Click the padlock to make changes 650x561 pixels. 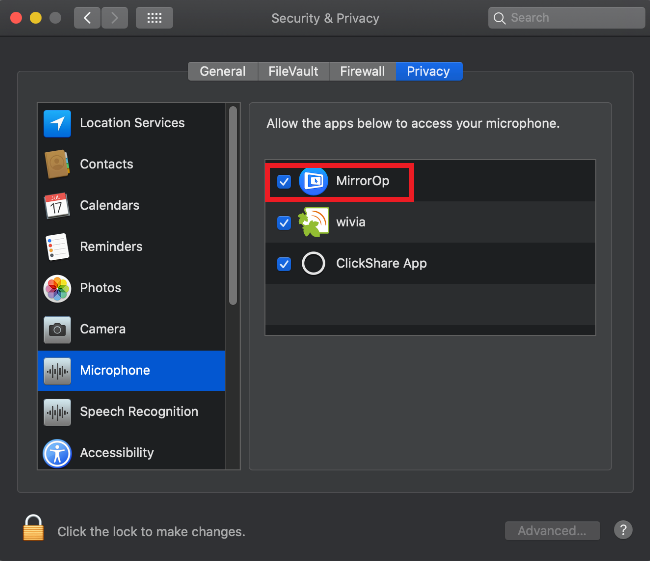tap(34, 528)
